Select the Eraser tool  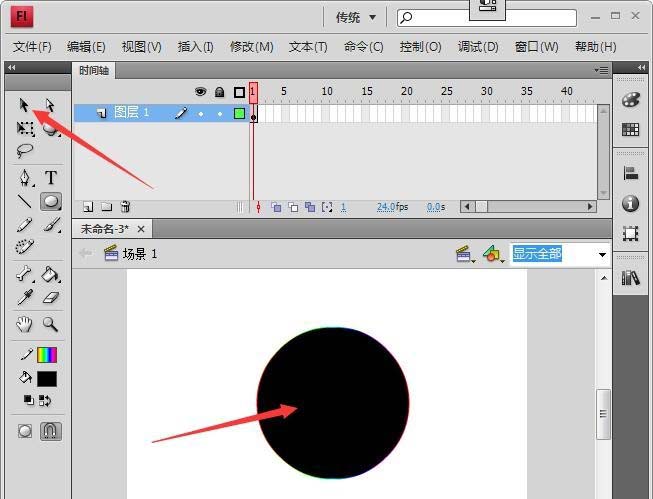[x=51, y=297]
